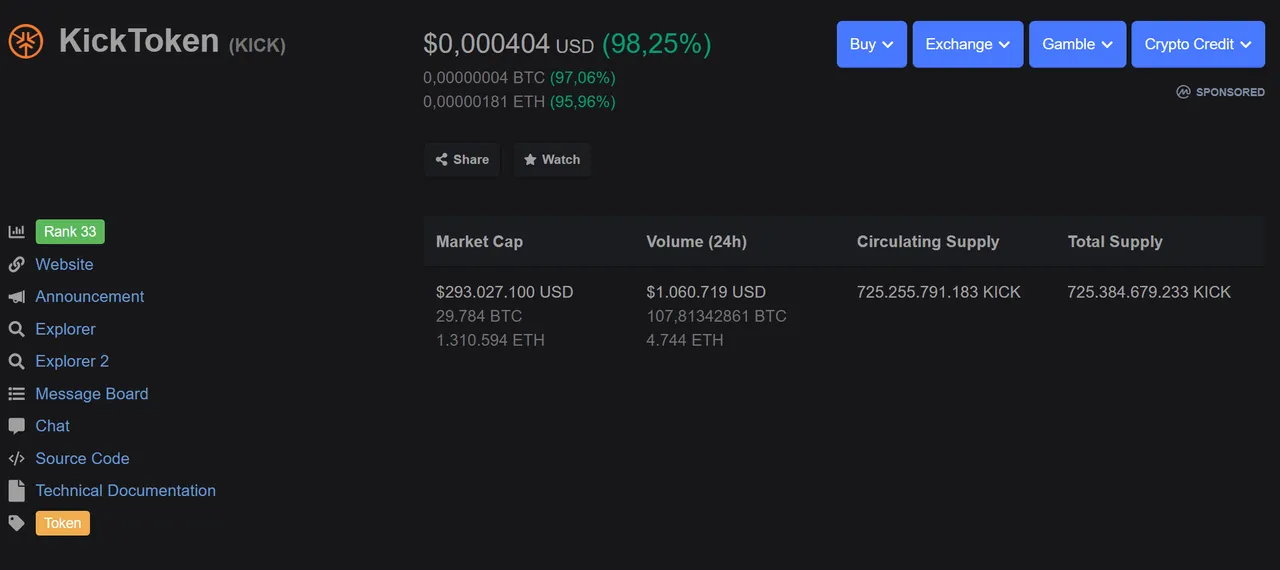The height and width of the screenshot is (570, 1280).
Task: Click the speech bubble Chat icon
Action: 16,426
